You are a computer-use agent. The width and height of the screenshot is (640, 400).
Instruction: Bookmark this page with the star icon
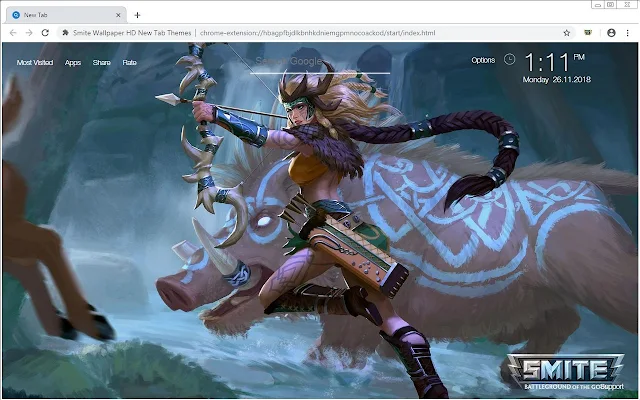(x=567, y=33)
